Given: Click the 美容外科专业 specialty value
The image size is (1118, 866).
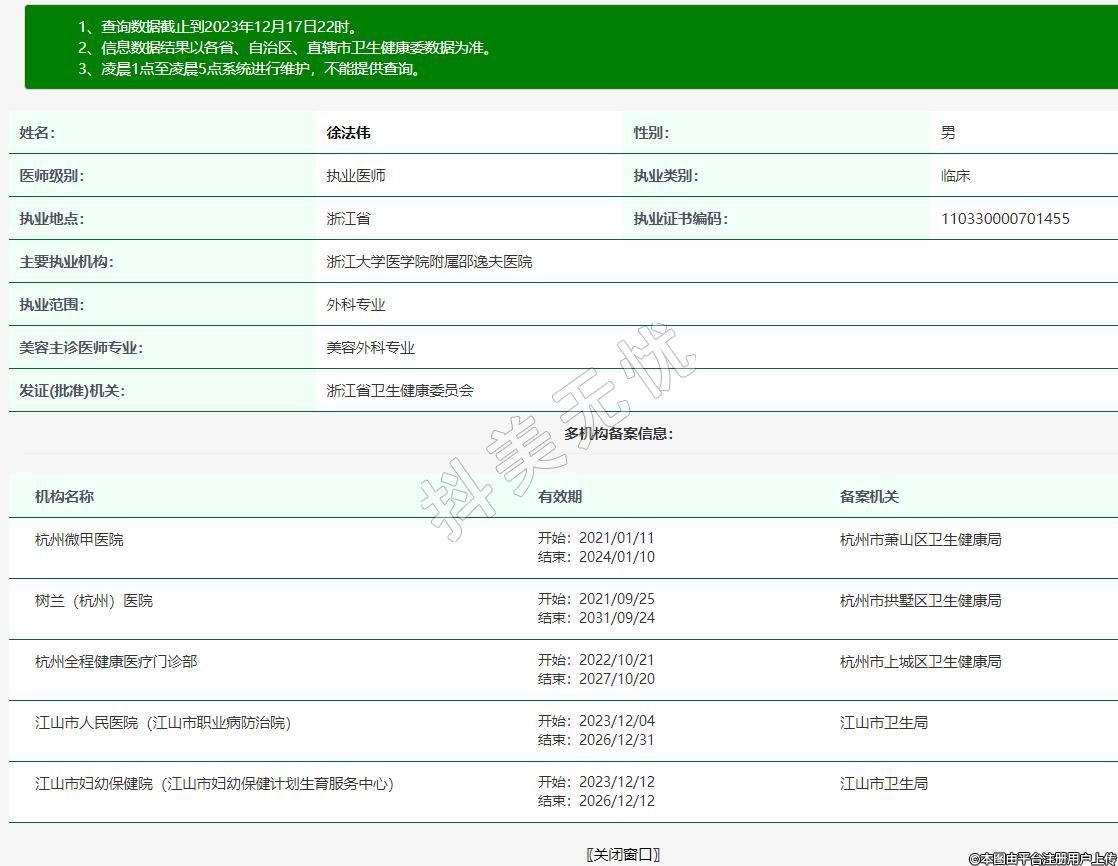Looking at the screenshot, I should tap(370, 348).
